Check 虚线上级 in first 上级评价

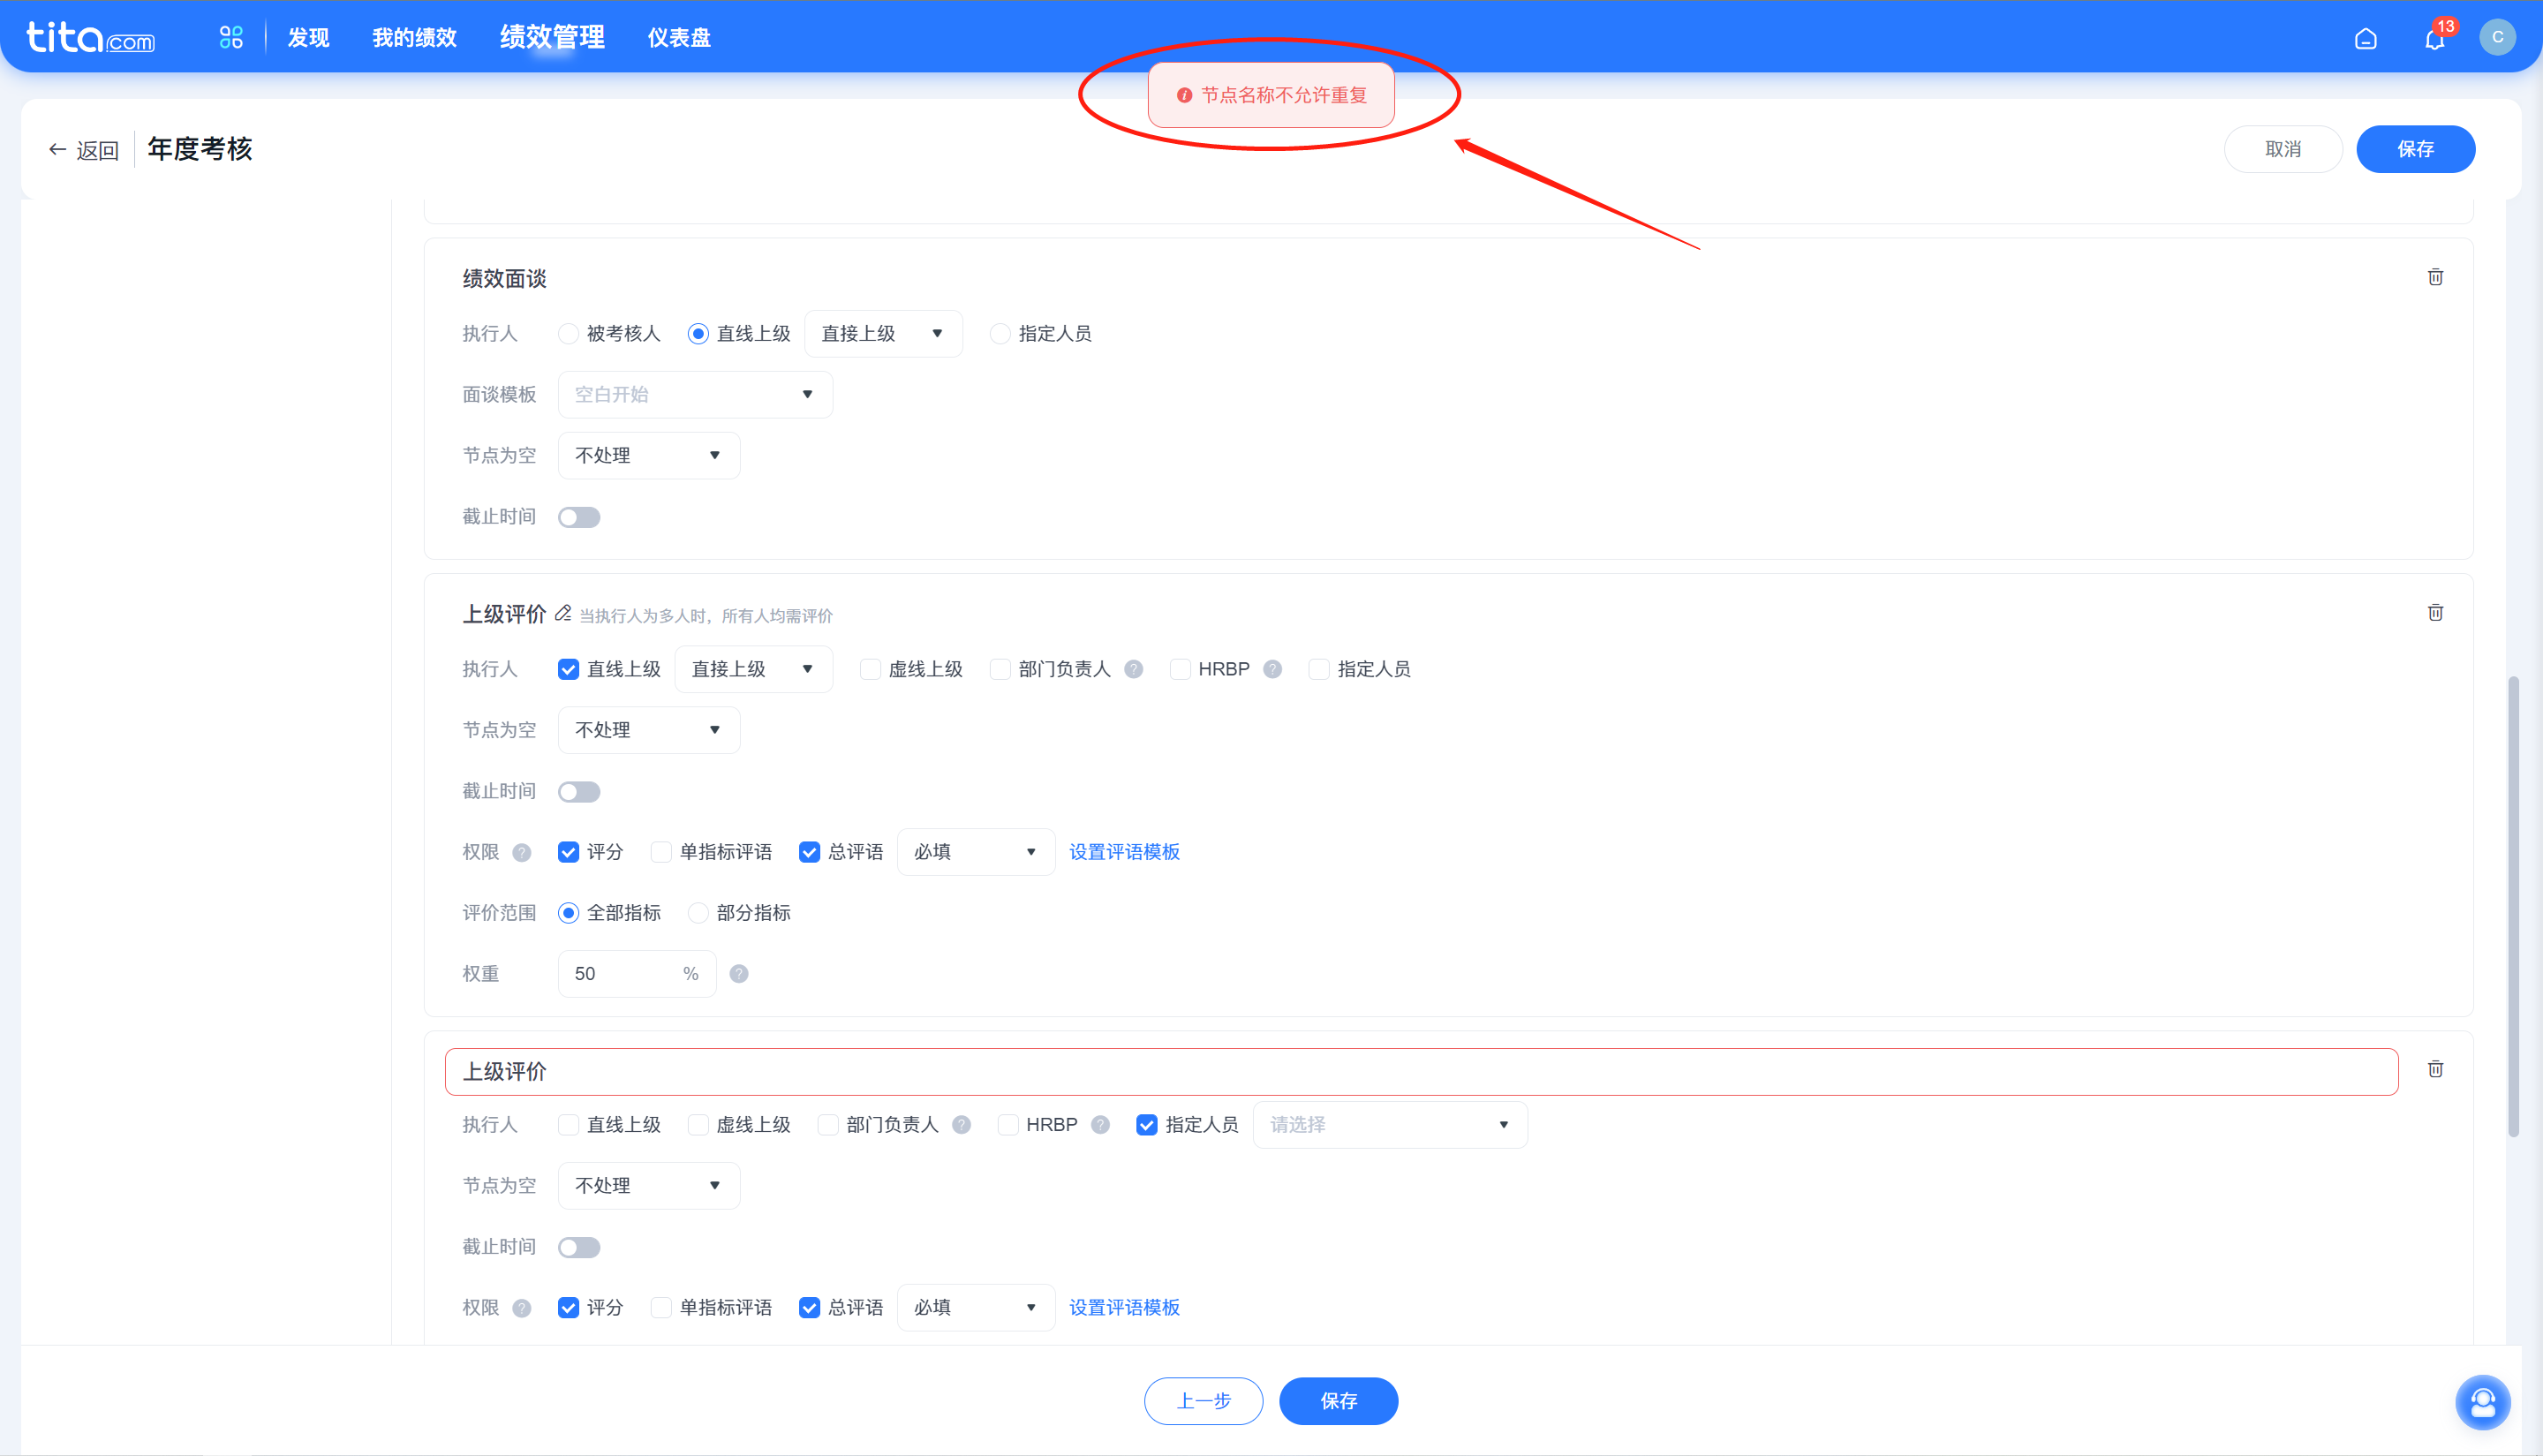tap(870, 669)
